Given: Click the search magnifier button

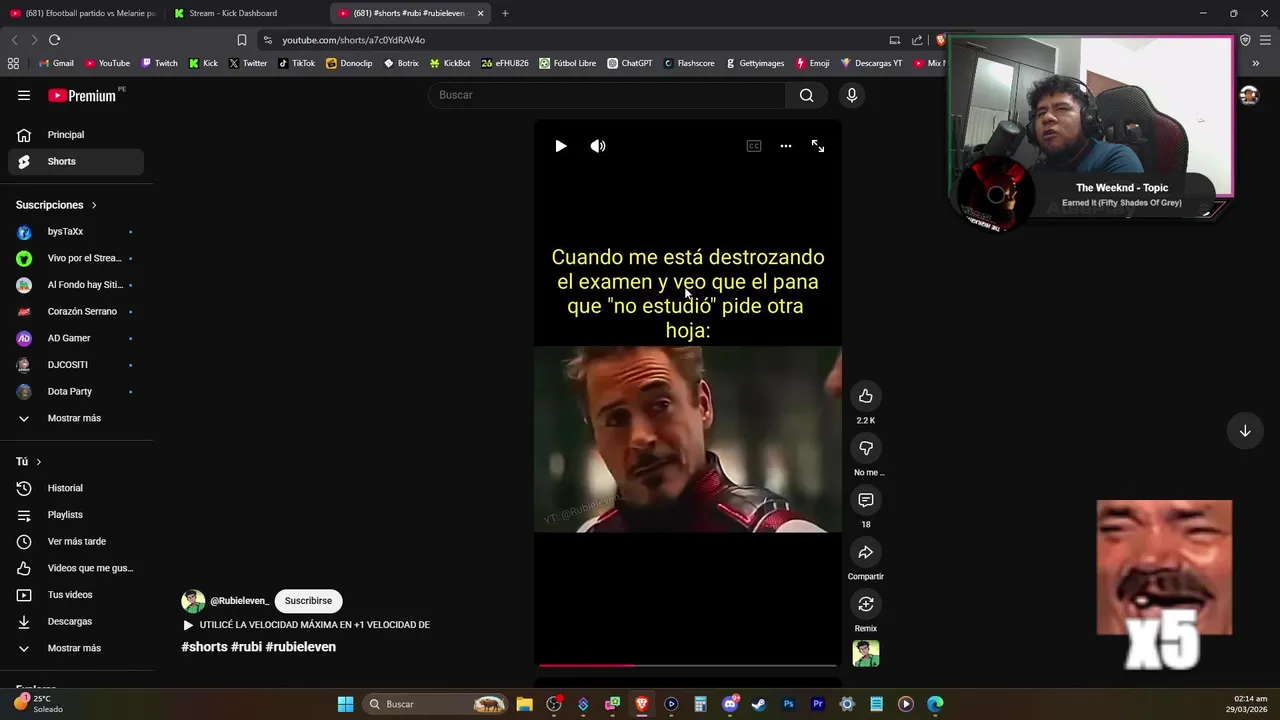Looking at the screenshot, I should pyautogui.click(x=807, y=95).
